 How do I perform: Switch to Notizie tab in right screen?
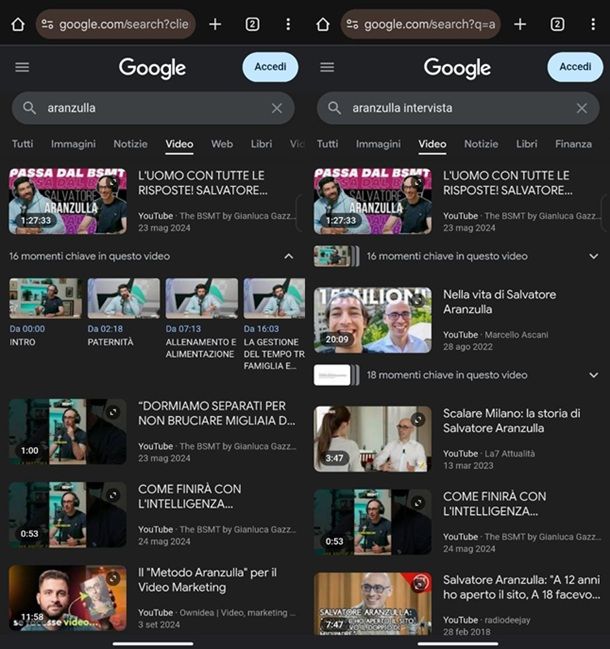pos(481,144)
